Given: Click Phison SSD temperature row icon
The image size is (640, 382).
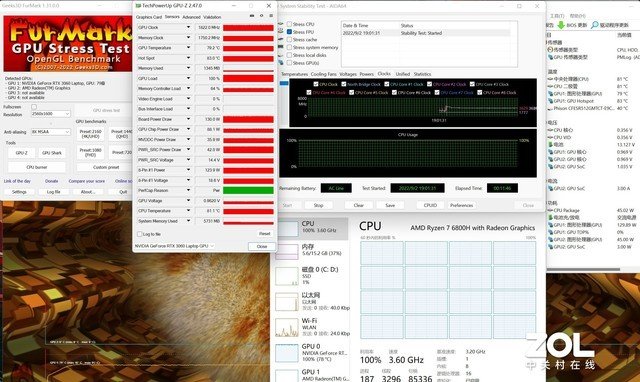Looking at the screenshot, I should pyautogui.click(x=550, y=108).
